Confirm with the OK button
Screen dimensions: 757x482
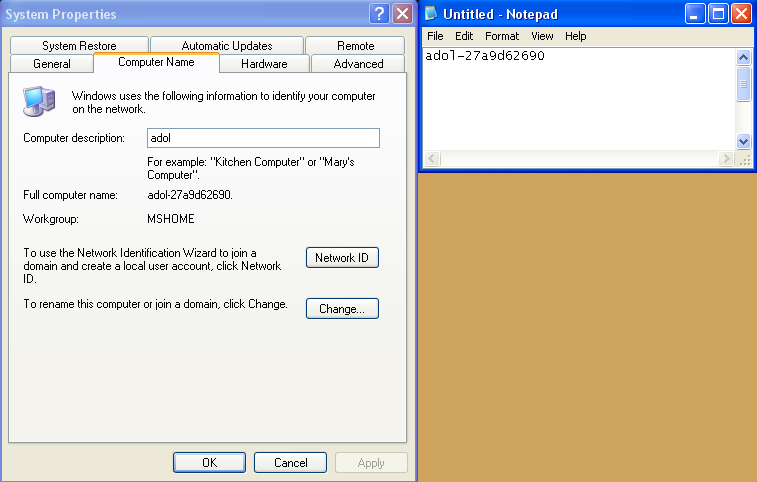[x=210, y=463]
